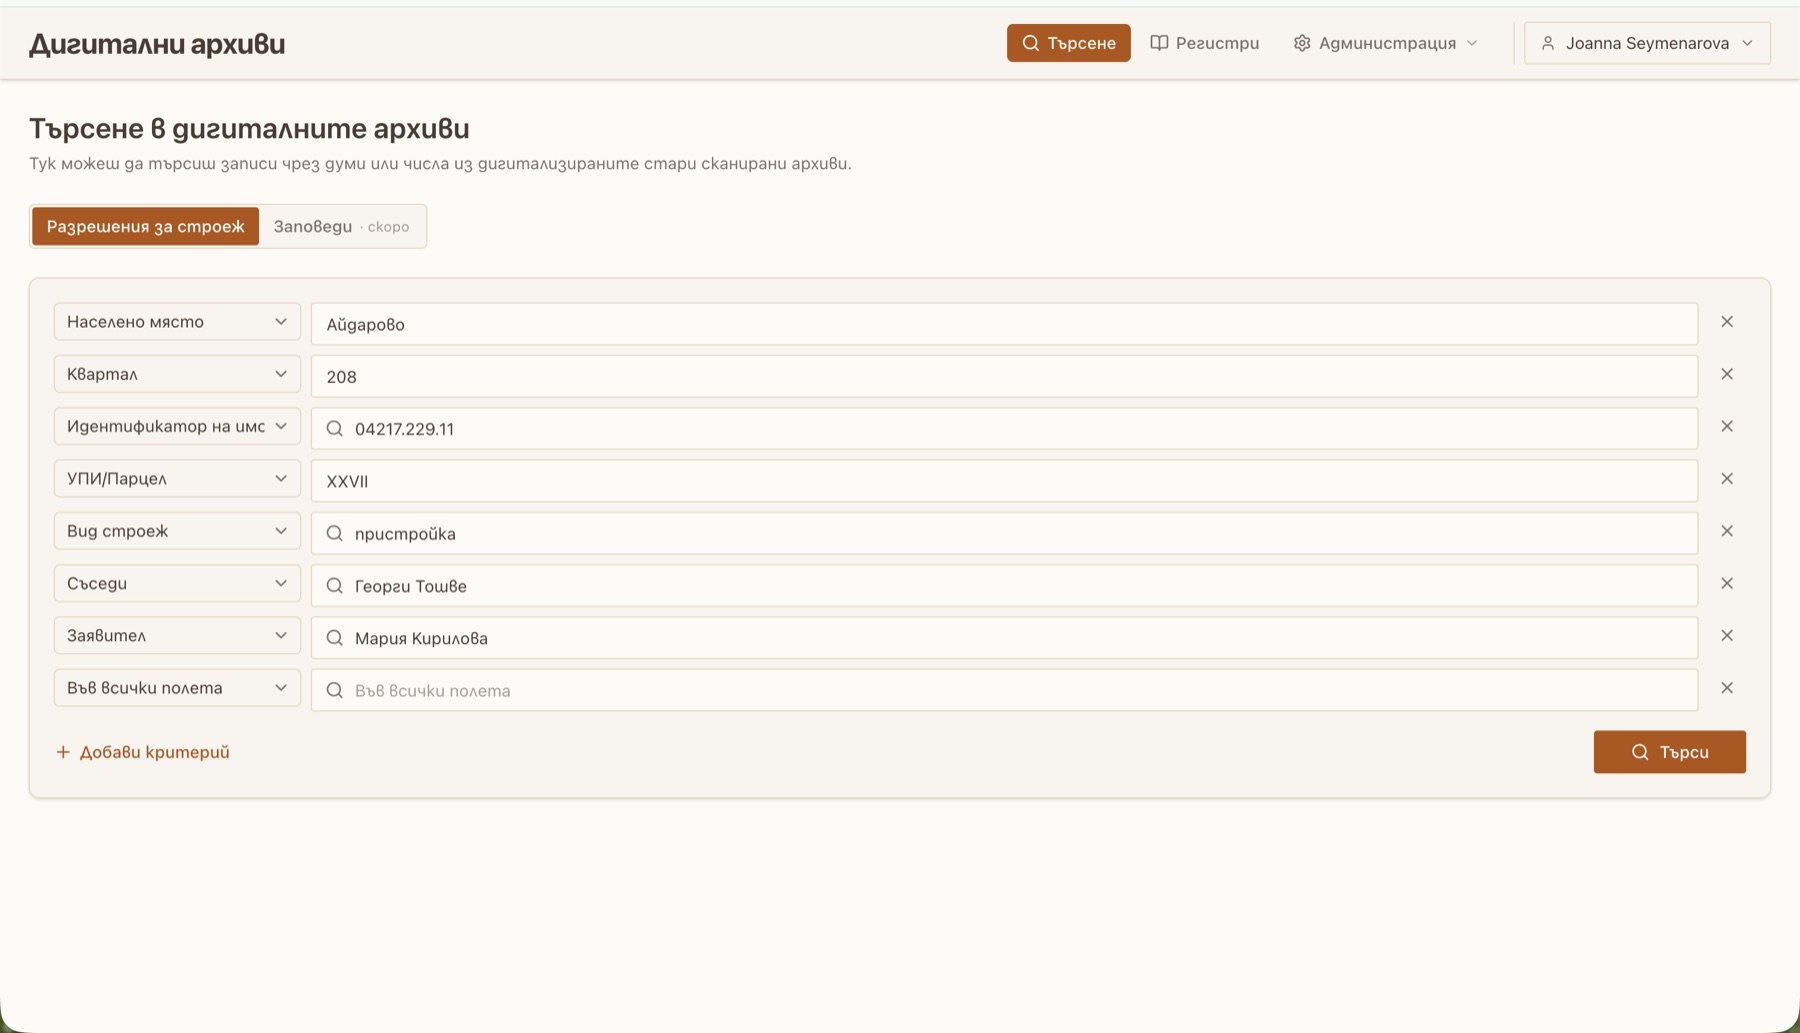1800x1033 pixels.
Task: Remove the УПИ/Парцел criterion row
Action: coord(1727,479)
